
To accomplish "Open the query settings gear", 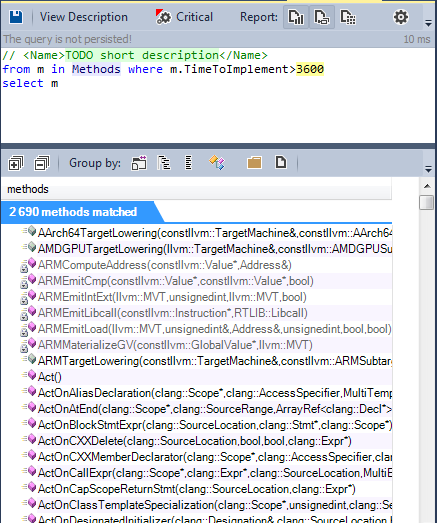I will pyautogui.click(x=401, y=17).
